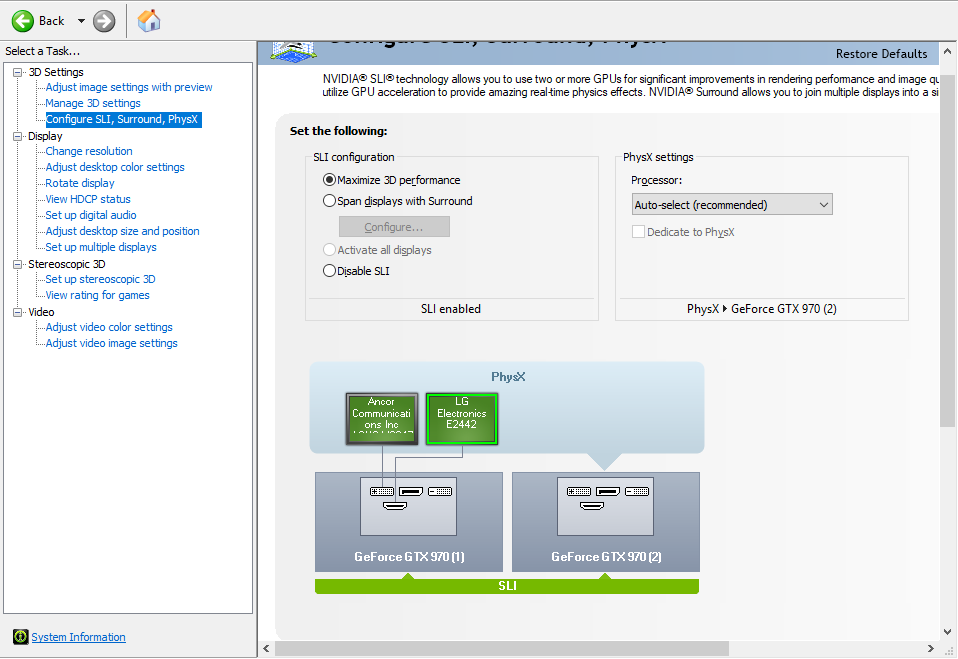Screen dimensions: 958x659
Task: Collapse the Display tree node
Action: 18,136
